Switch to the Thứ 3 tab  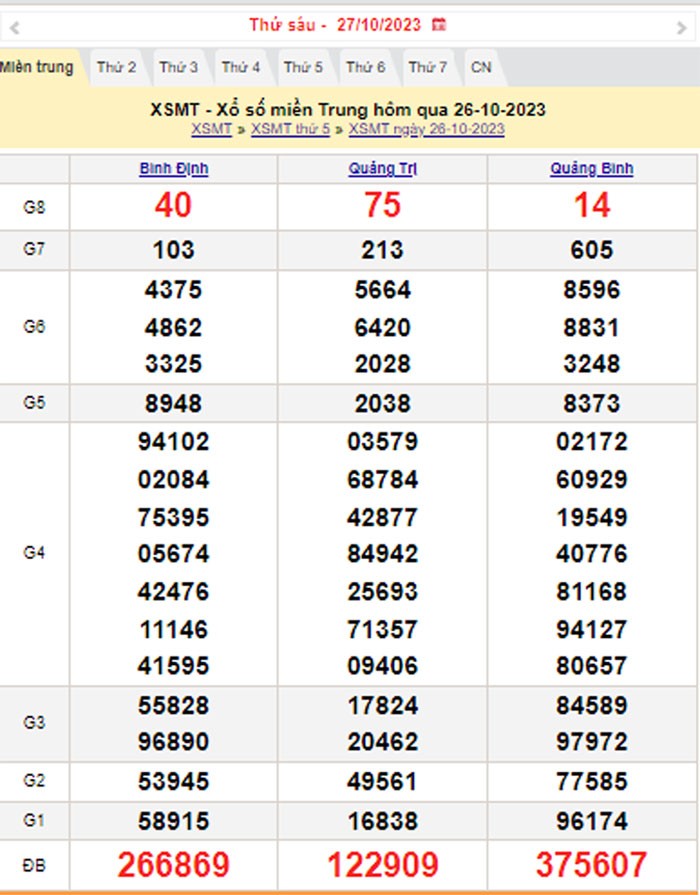point(178,67)
